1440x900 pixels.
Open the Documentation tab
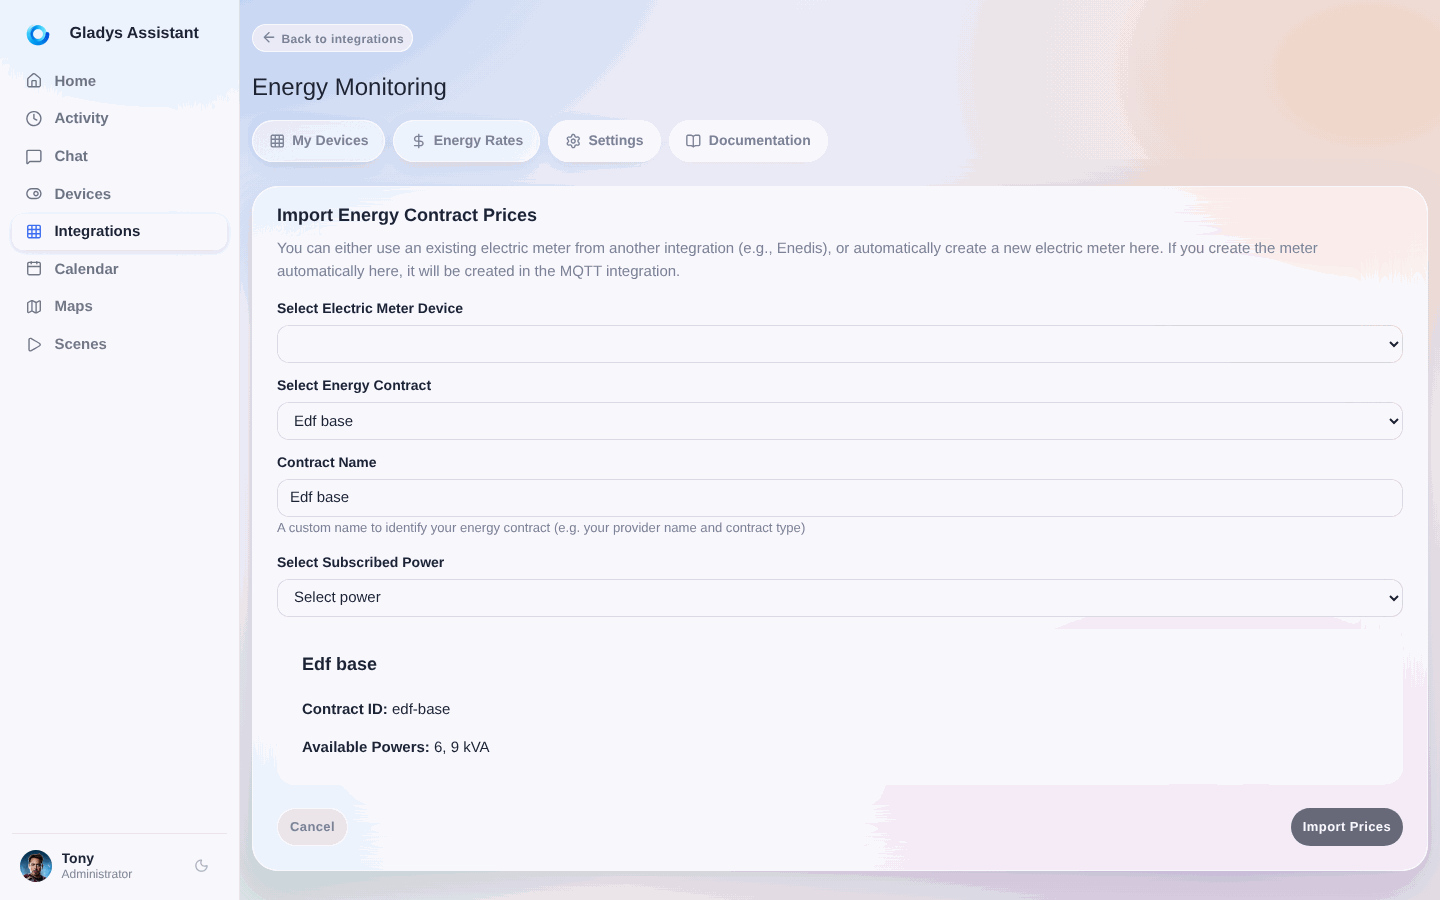tap(748, 141)
